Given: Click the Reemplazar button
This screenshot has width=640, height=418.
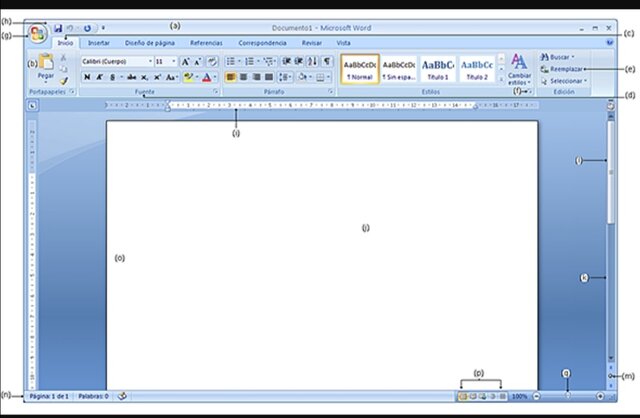Looking at the screenshot, I should (562, 69).
